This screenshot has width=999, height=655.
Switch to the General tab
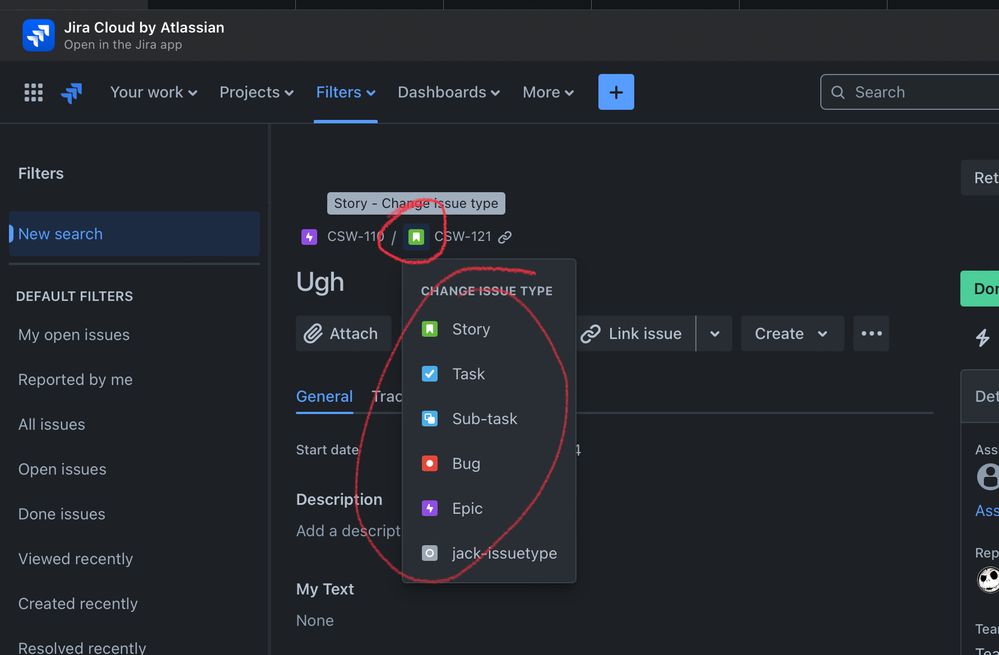(324, 396)
